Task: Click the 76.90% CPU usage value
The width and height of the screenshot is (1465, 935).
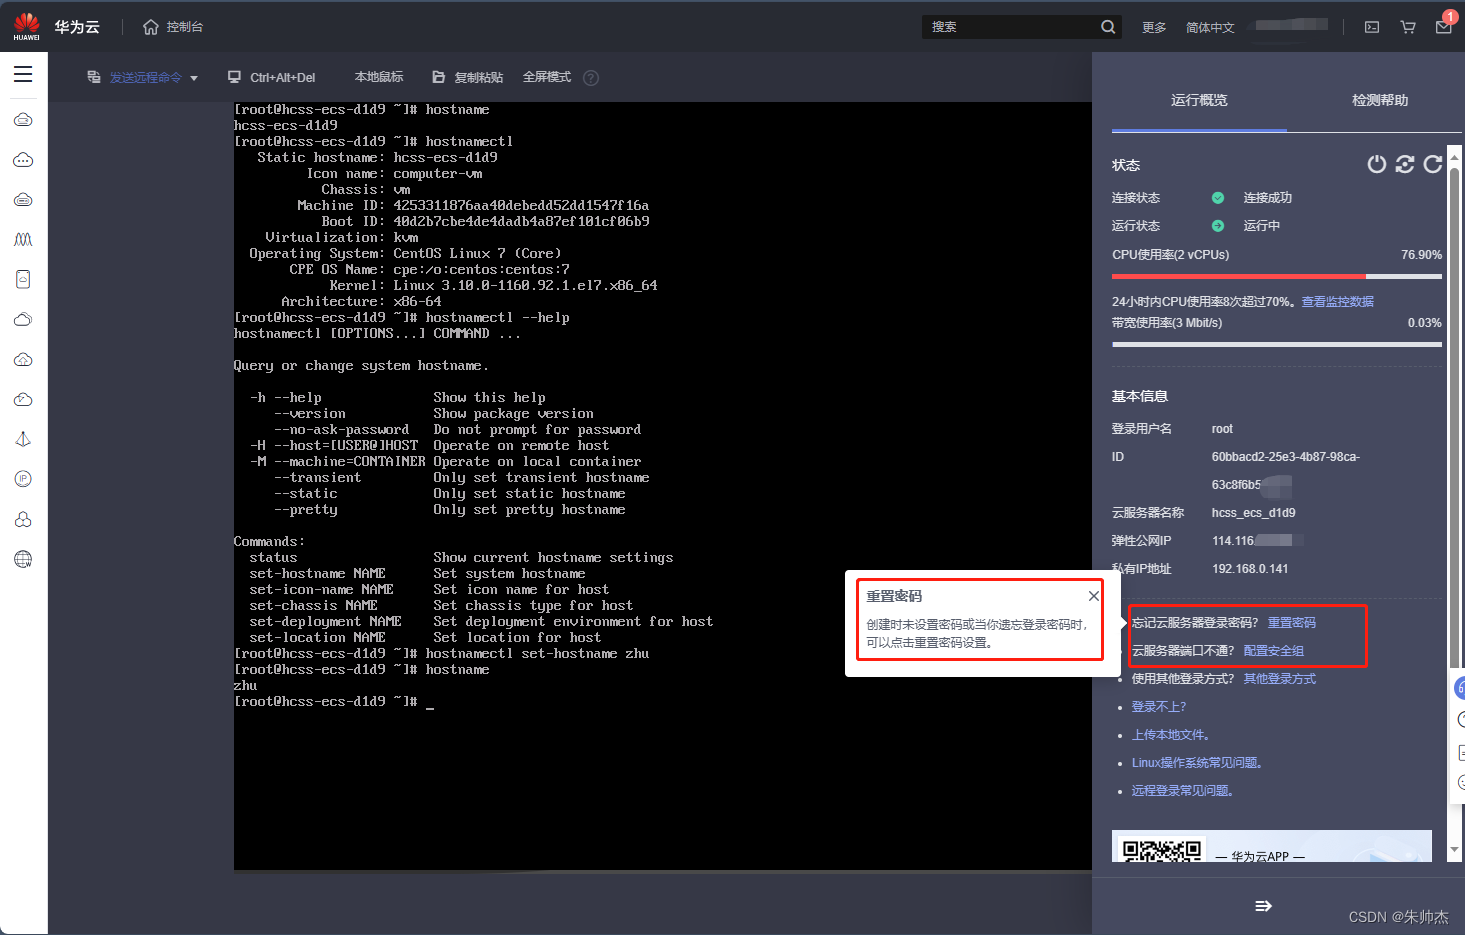Action: coord(1421,255)
